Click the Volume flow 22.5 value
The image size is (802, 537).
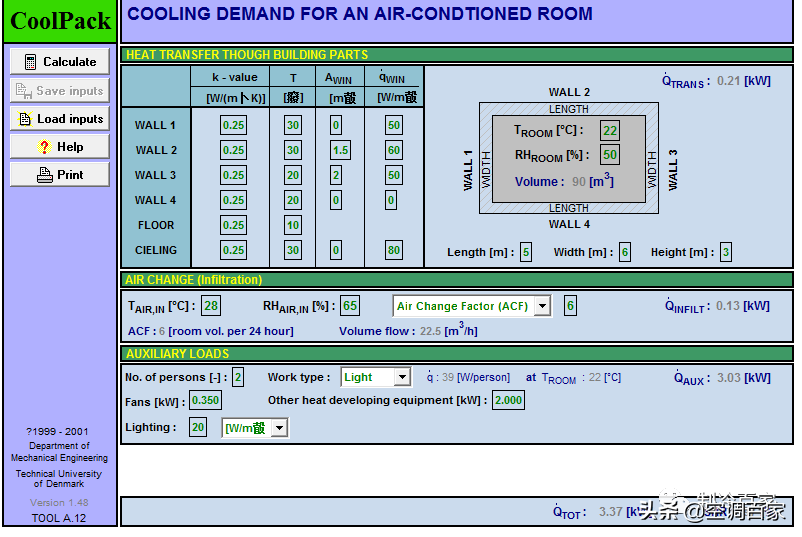pos(430,331)
